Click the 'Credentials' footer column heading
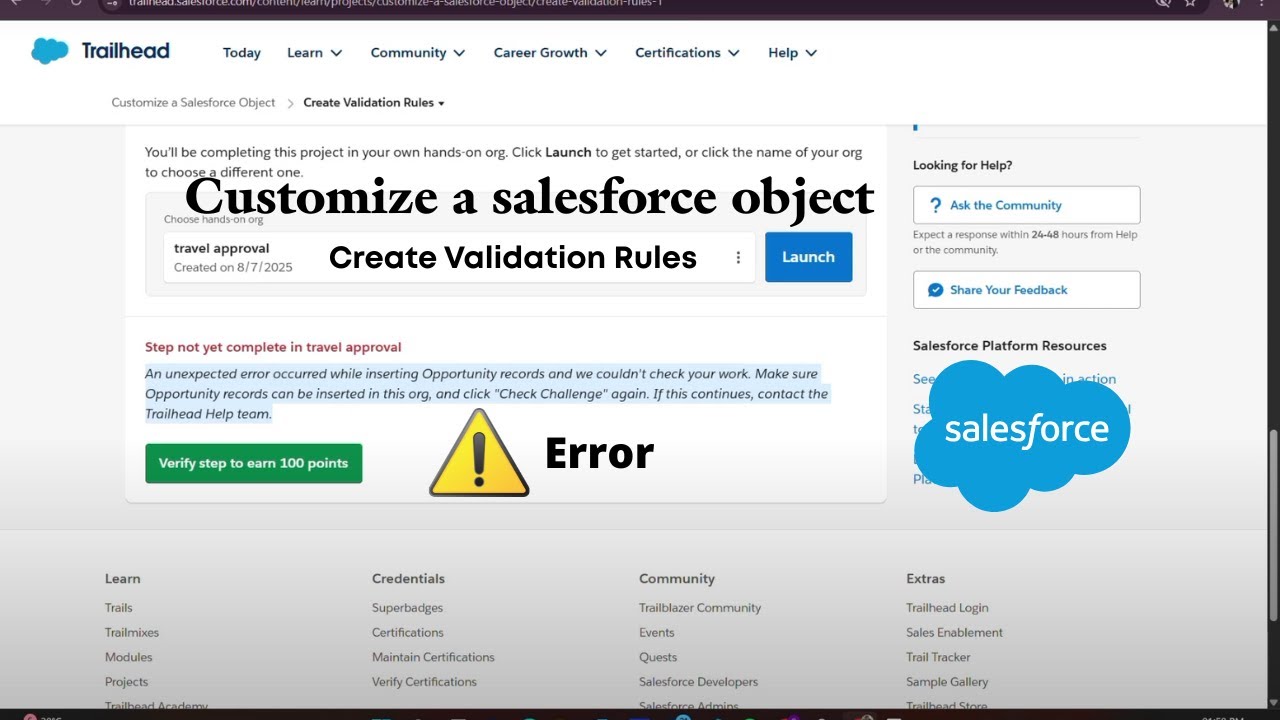The height and width of the screenshot is (720, 1280). pyautogui.click(x=408, y=579)
